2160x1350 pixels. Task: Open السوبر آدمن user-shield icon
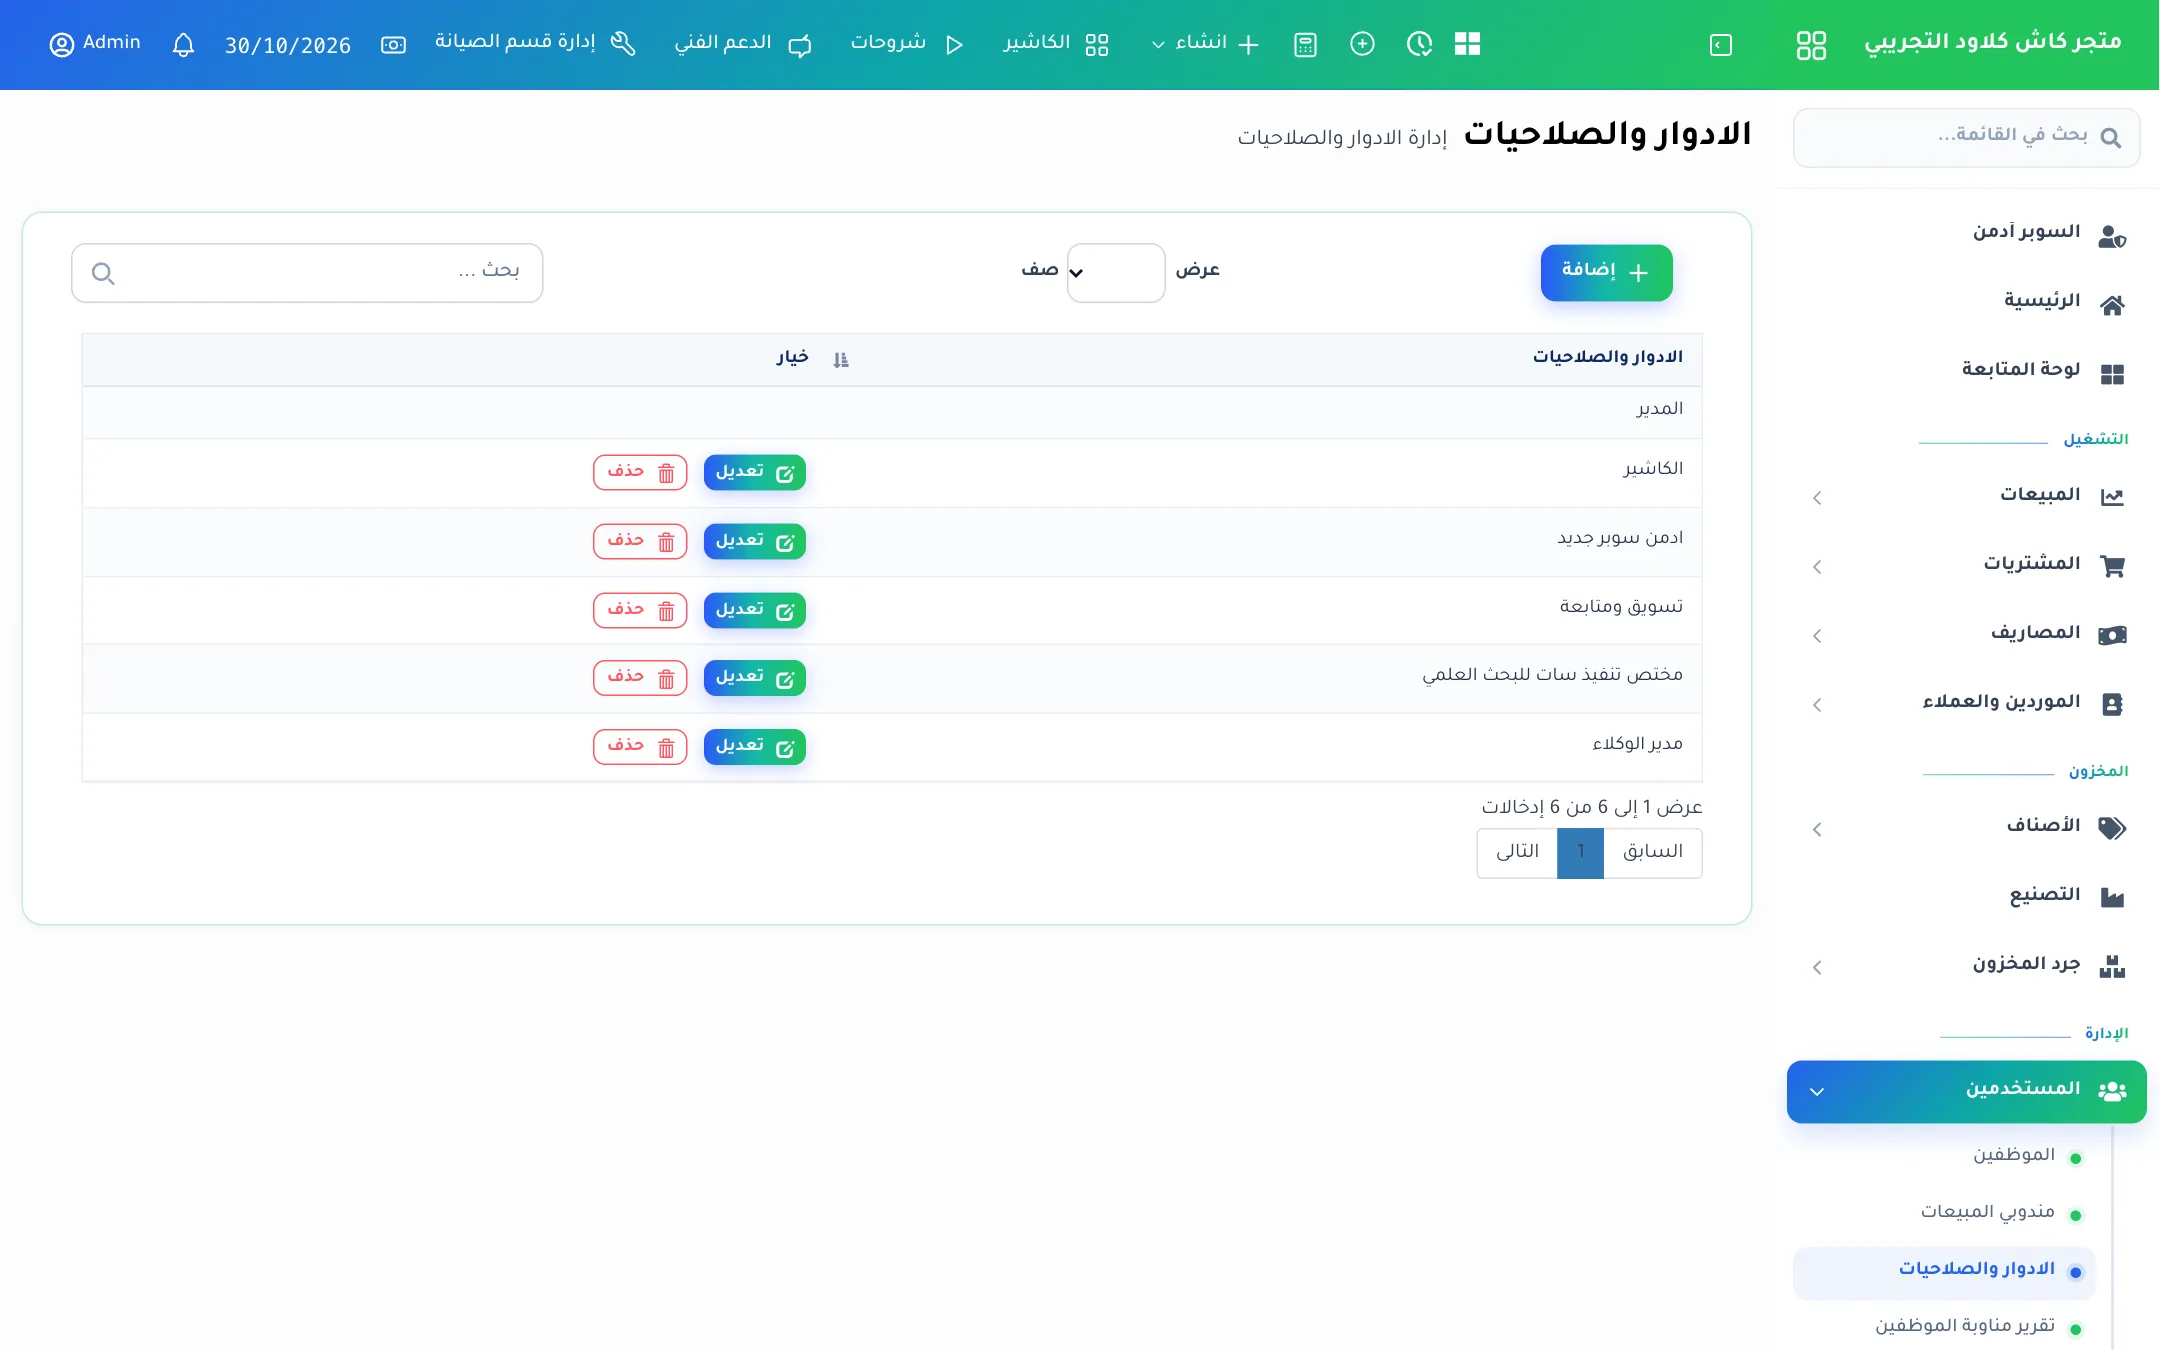pyautogui.click(x=2112, y=237)
